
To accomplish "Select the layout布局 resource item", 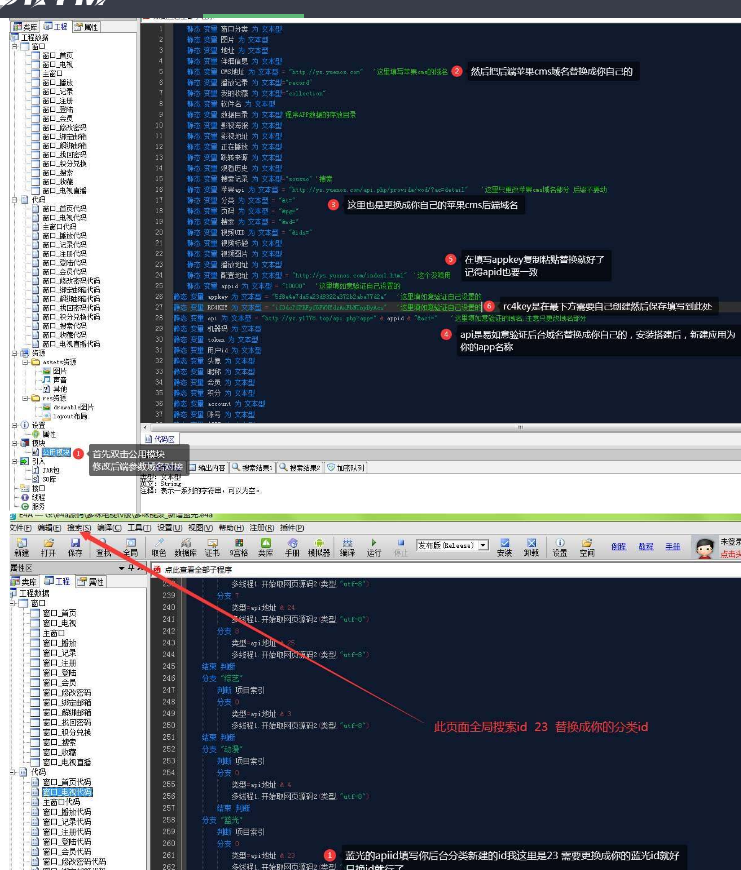I will coord(64,416).
